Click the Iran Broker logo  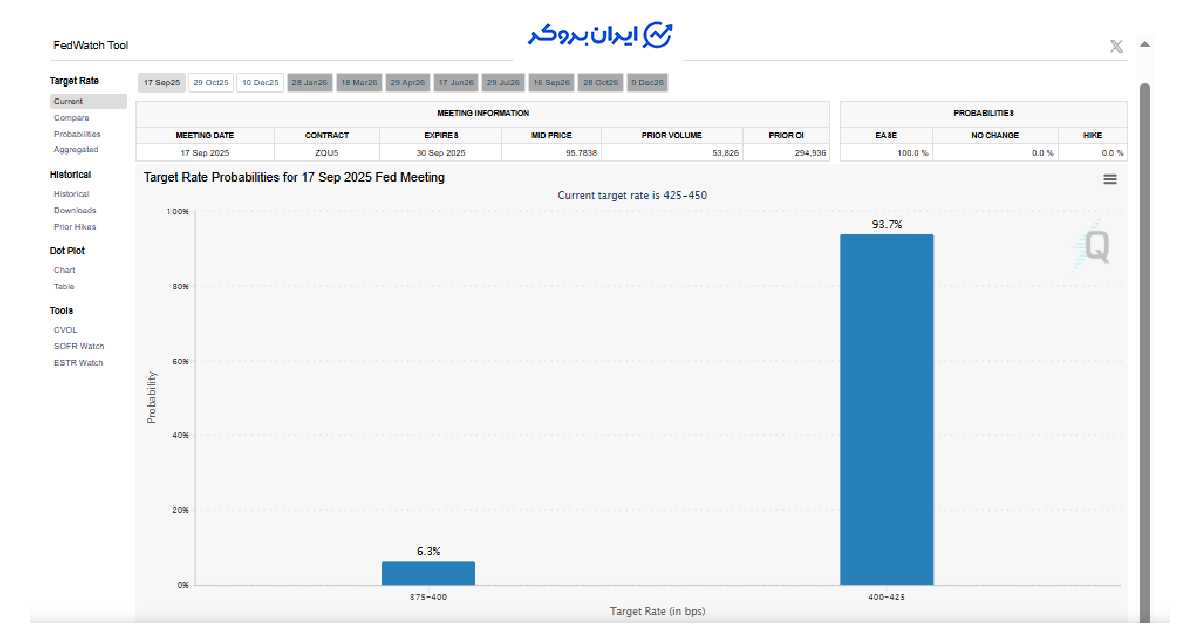point(600,35)
